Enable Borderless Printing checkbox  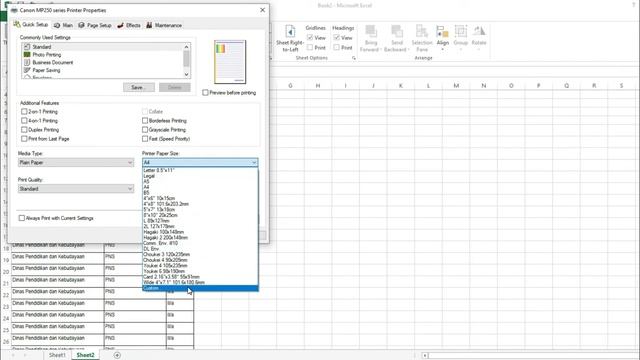coord(145,120)
